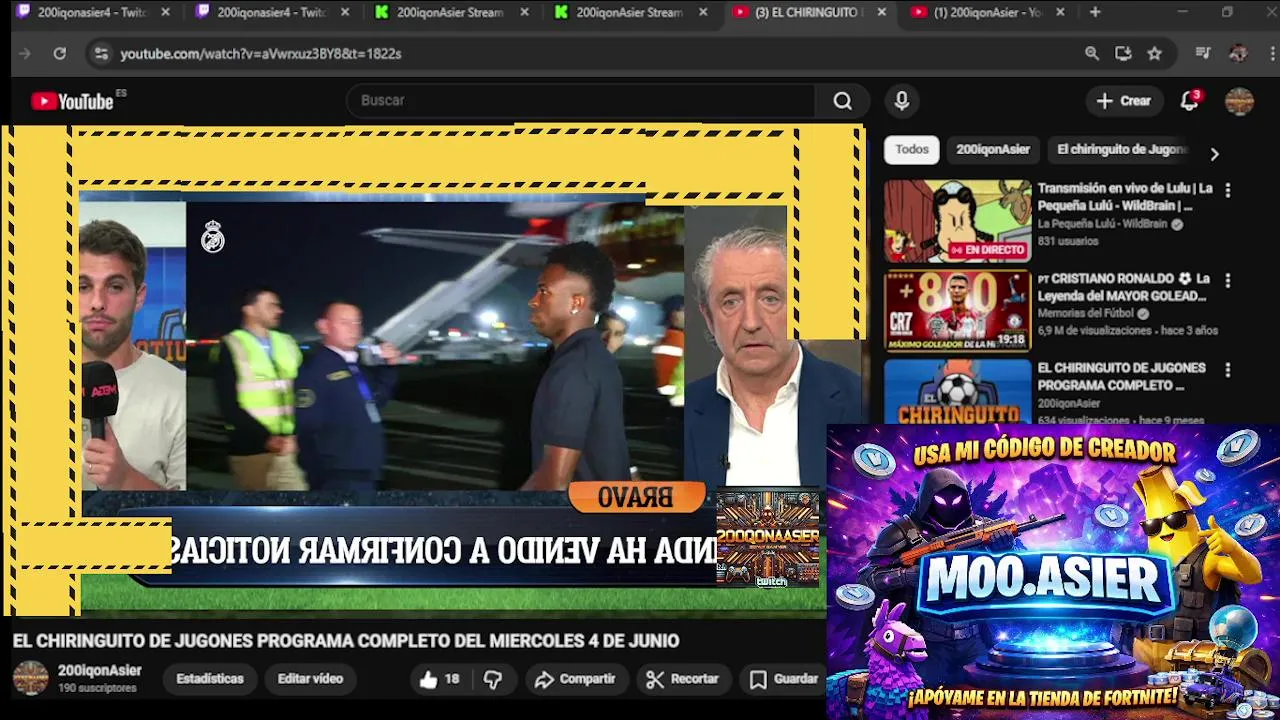Open 200iqonAsier channel avatar below the video

click(x=30, y=678)
